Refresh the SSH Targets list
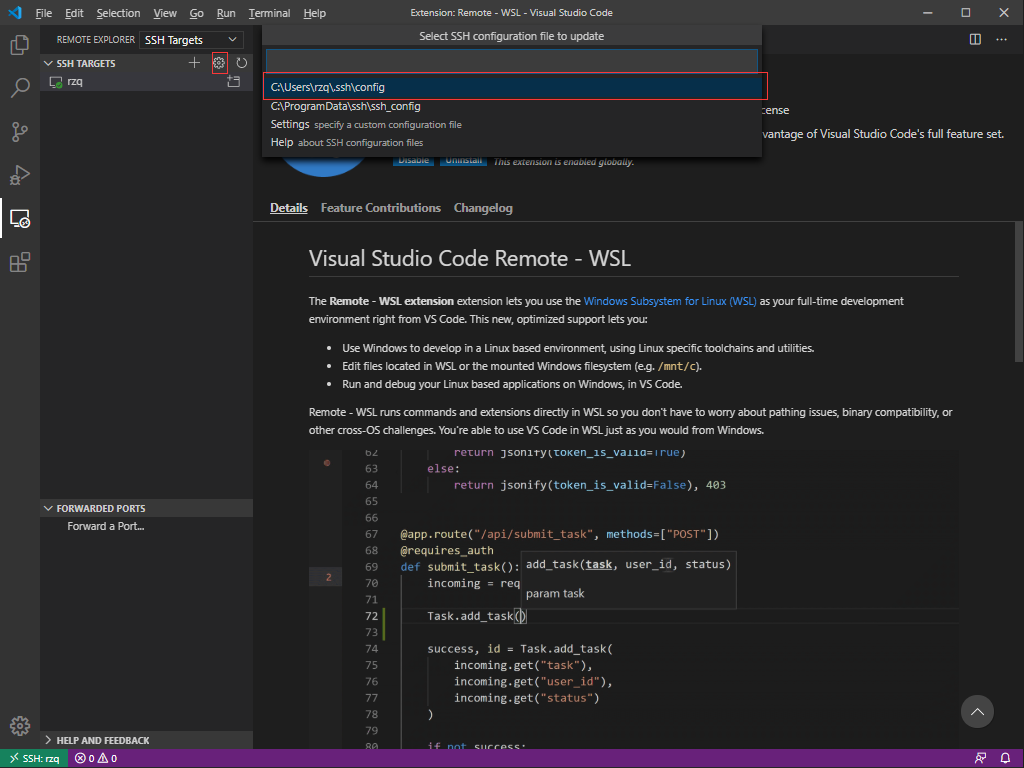Image resolution: width=1024 pixels, height=768 pixels. 242,62
